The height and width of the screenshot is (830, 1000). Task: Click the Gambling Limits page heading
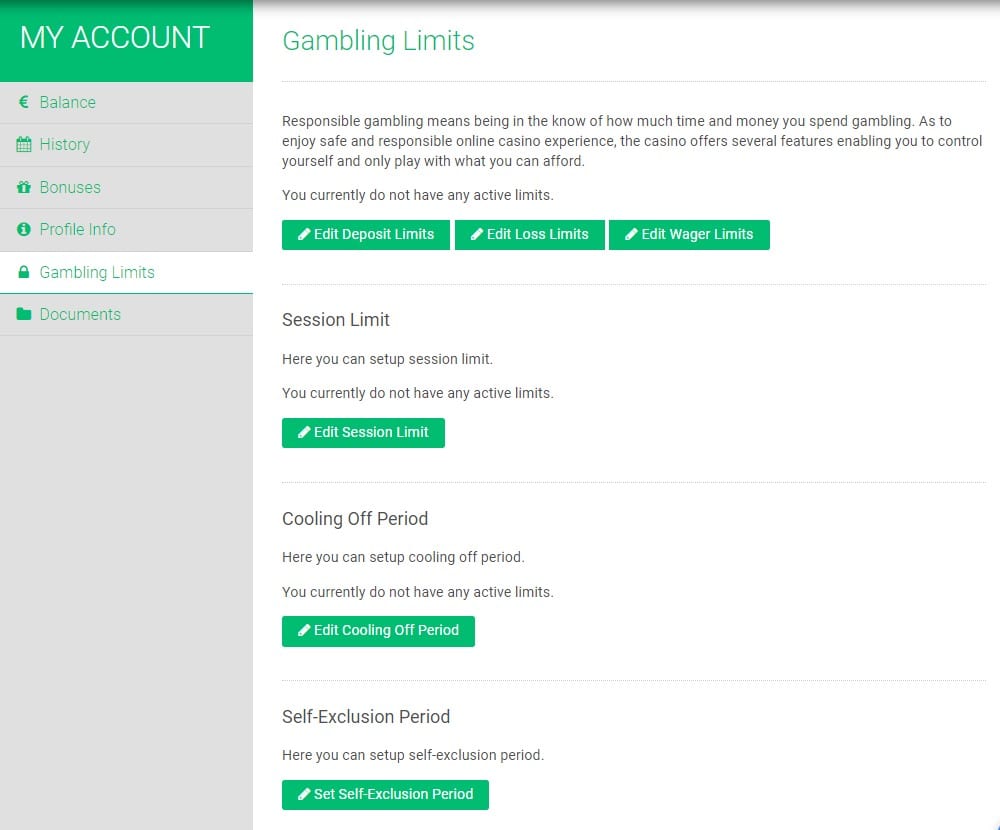point(378,41)
